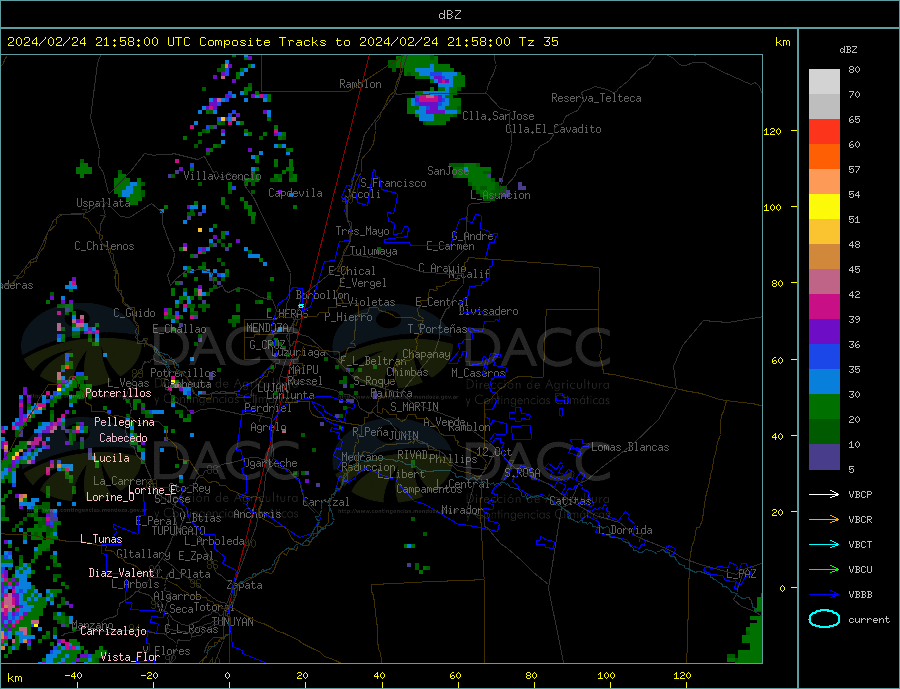
Task: Click the 80 dBZ color swatch
Action: [x=824, y=82]
